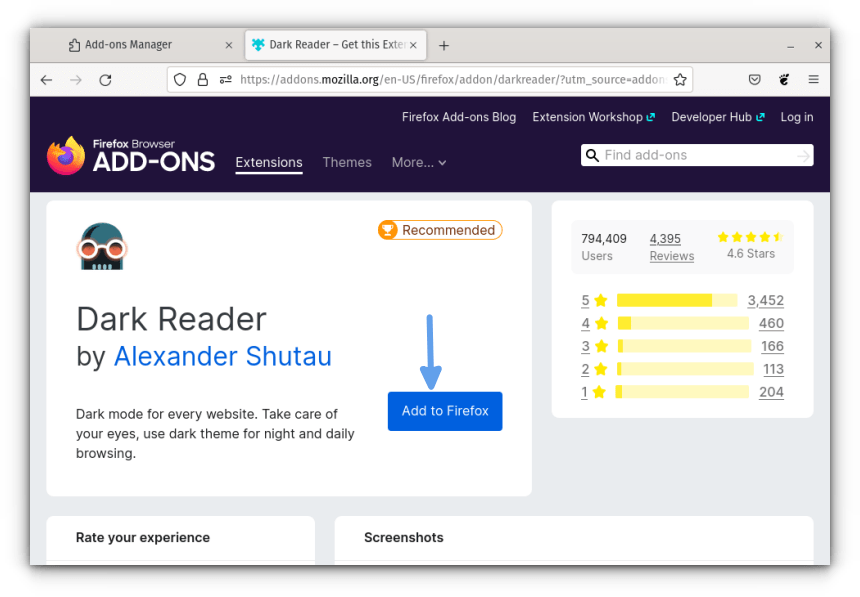860x597 pixels.
Task: Open the More… navigation dropdown
Action: point(418,162)
